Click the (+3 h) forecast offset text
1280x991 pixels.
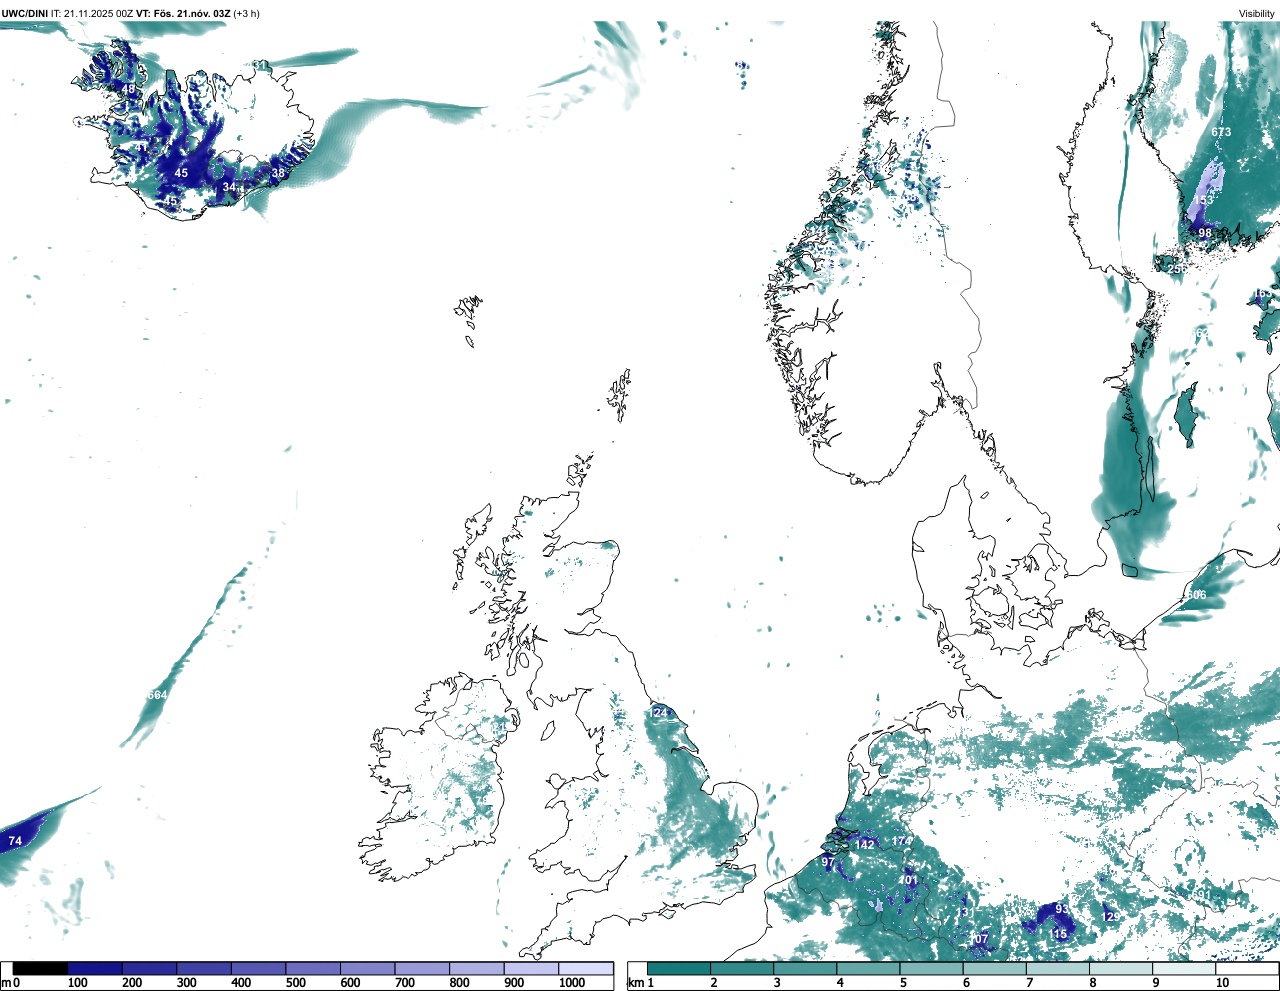(x=247, y=13)
